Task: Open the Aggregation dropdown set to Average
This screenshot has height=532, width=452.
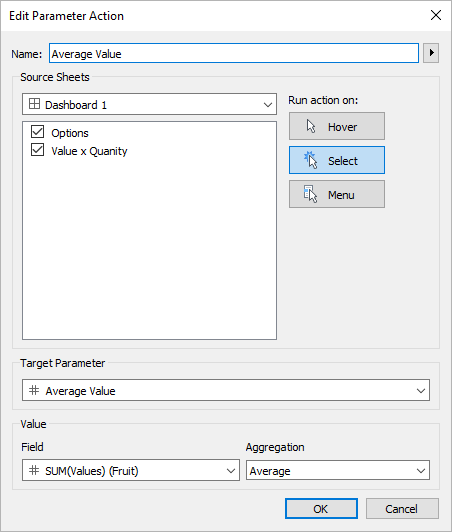Action: click(338, 470)
